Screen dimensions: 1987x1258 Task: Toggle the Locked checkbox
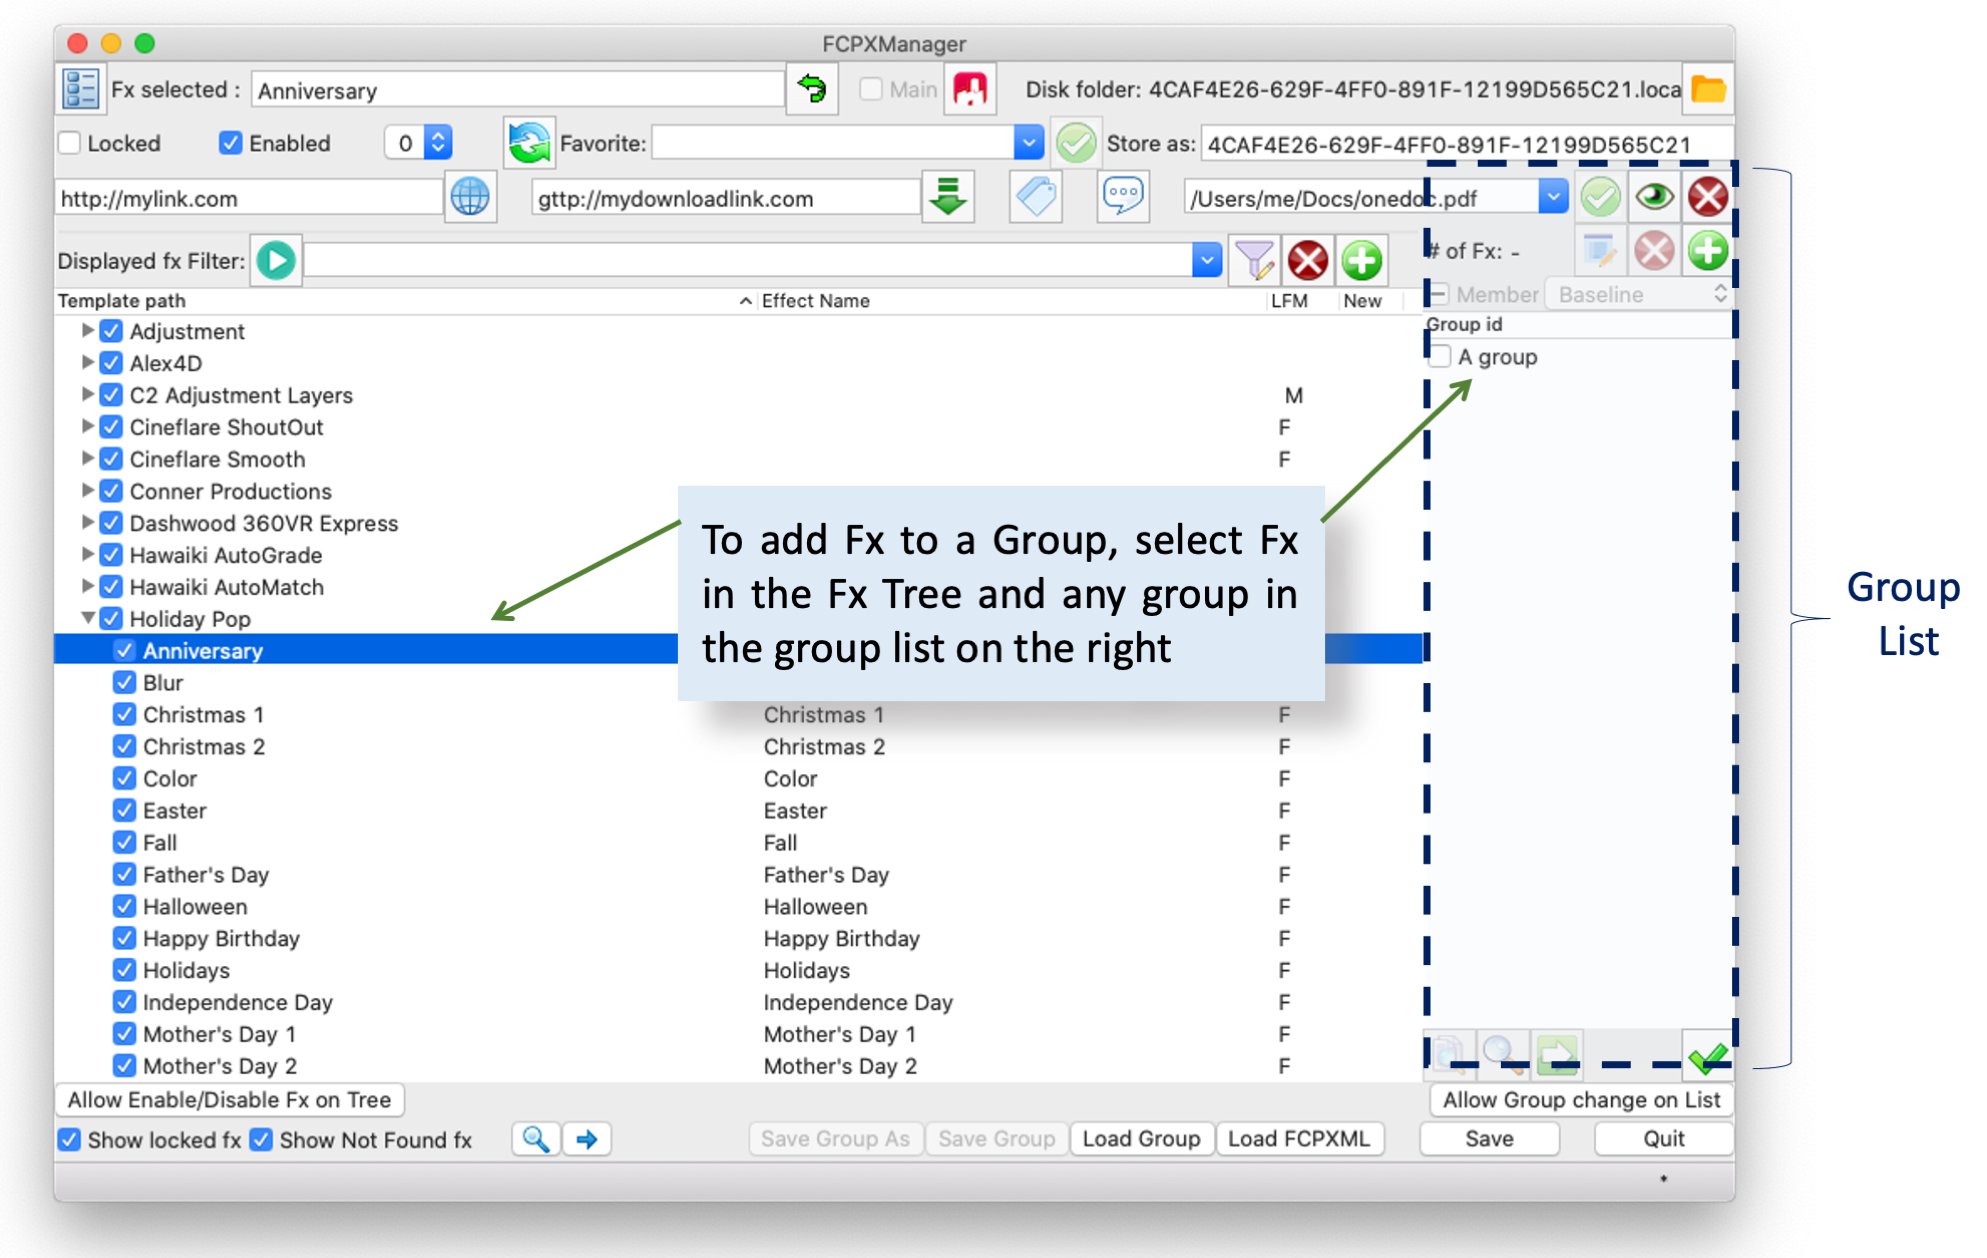(x=70, y=143)
